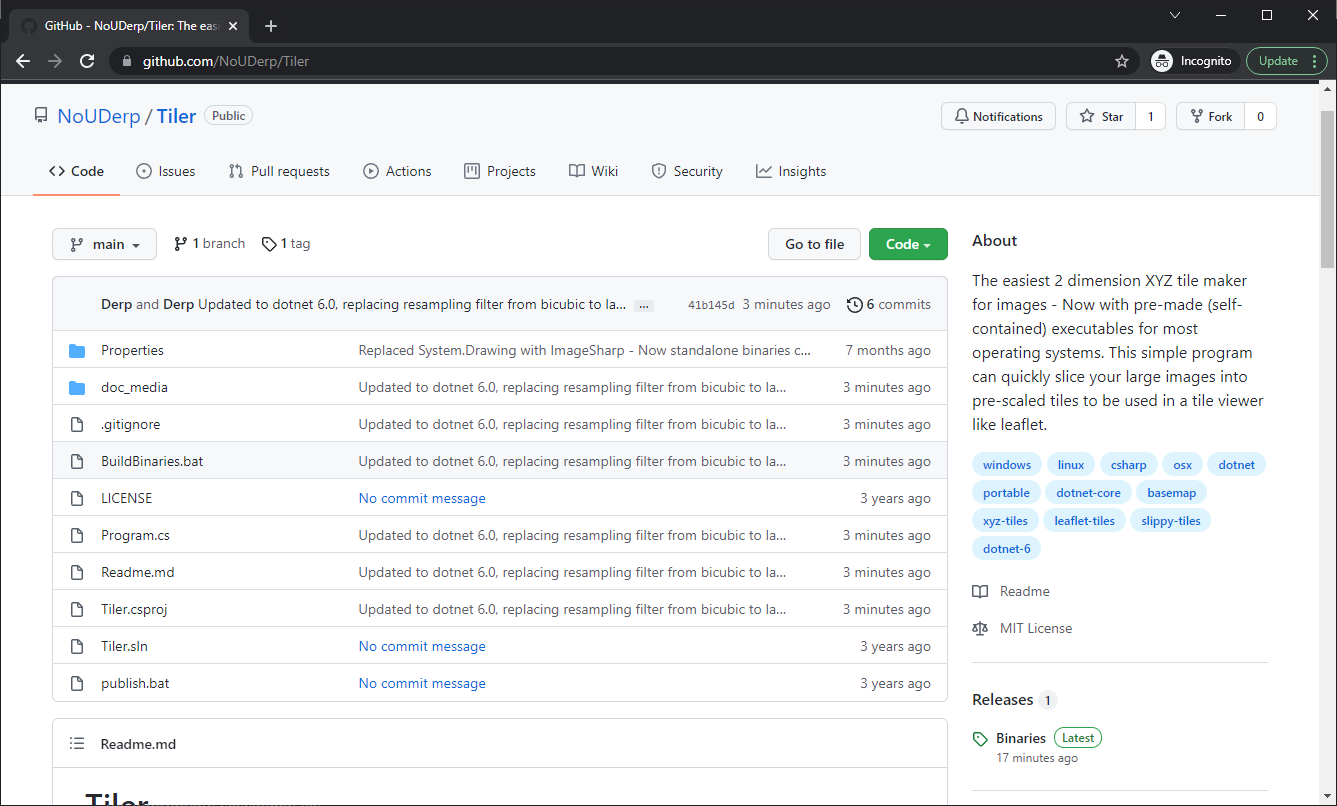Open the Incognito profile indicator
1337x806 pixels.
point(1194,61)
